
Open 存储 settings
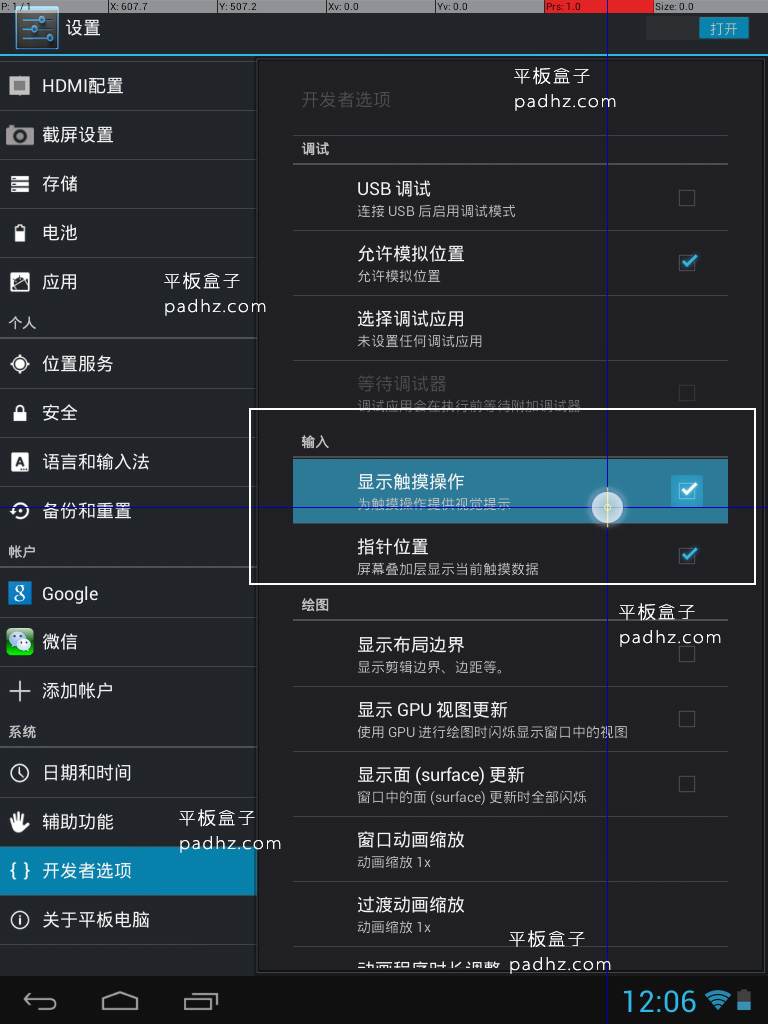[128, 184]
